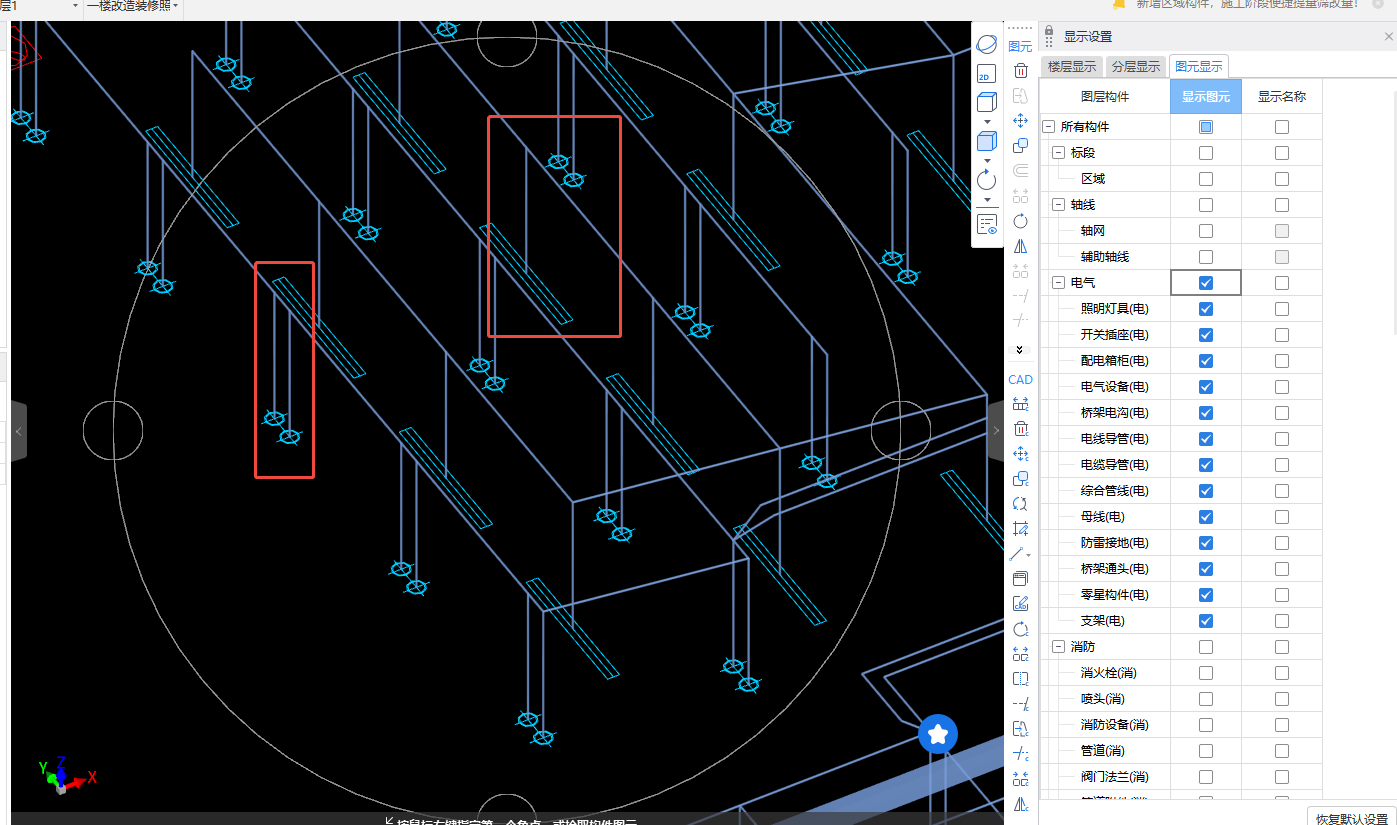Viewport: 1397px width, 825px height.
Task: Select the solid shaded cube display icon
Action: [986, 141]
